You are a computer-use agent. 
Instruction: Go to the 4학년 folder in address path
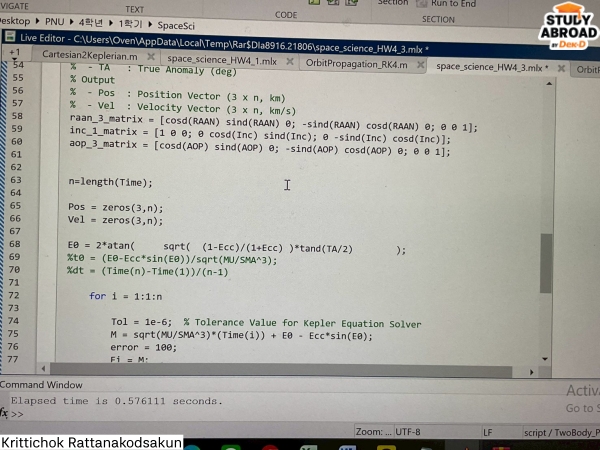pos(92,19)
